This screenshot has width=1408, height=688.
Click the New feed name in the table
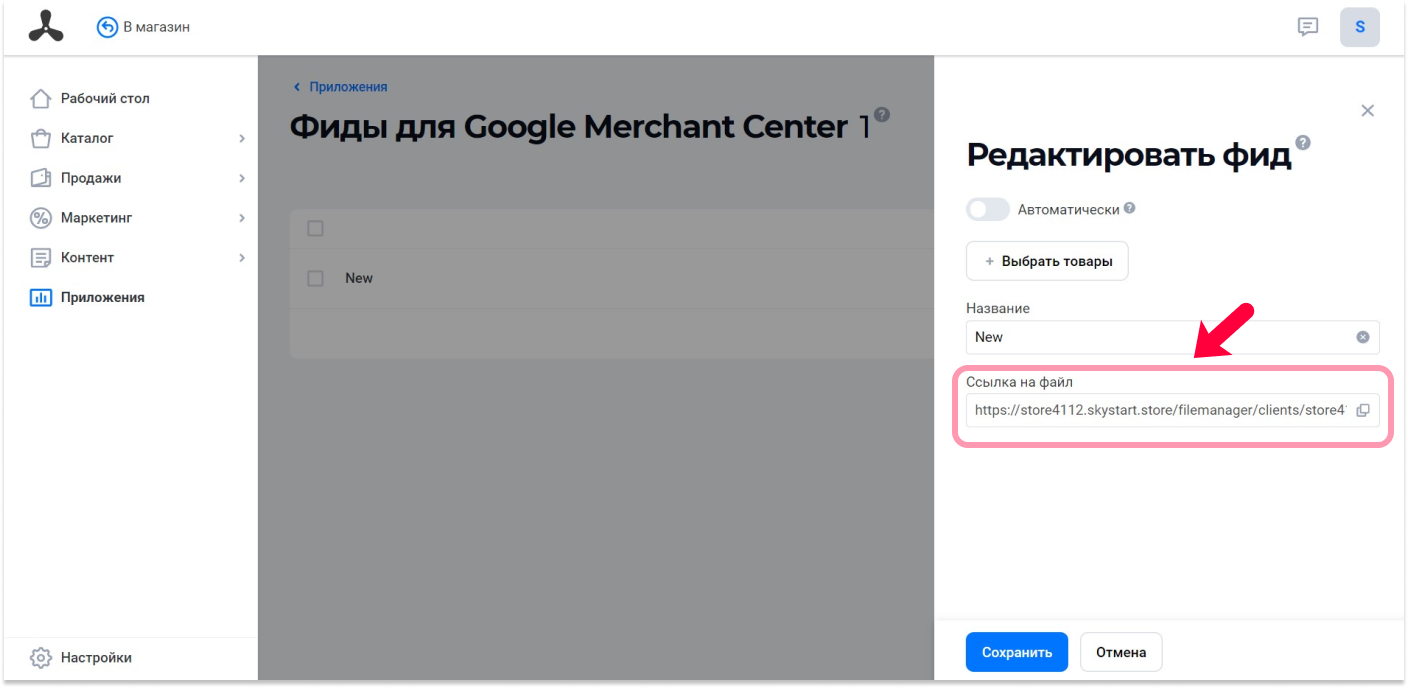pos(359,278)
